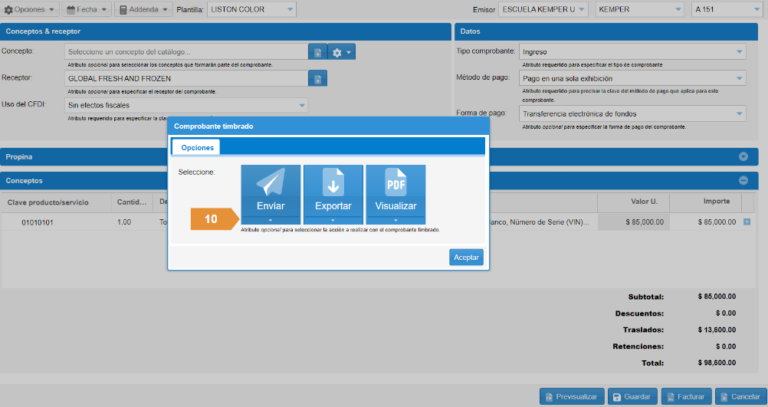This screenshot has width=768, height=407.
Task: Collapse the Conceptos panel
Action: 743,180
